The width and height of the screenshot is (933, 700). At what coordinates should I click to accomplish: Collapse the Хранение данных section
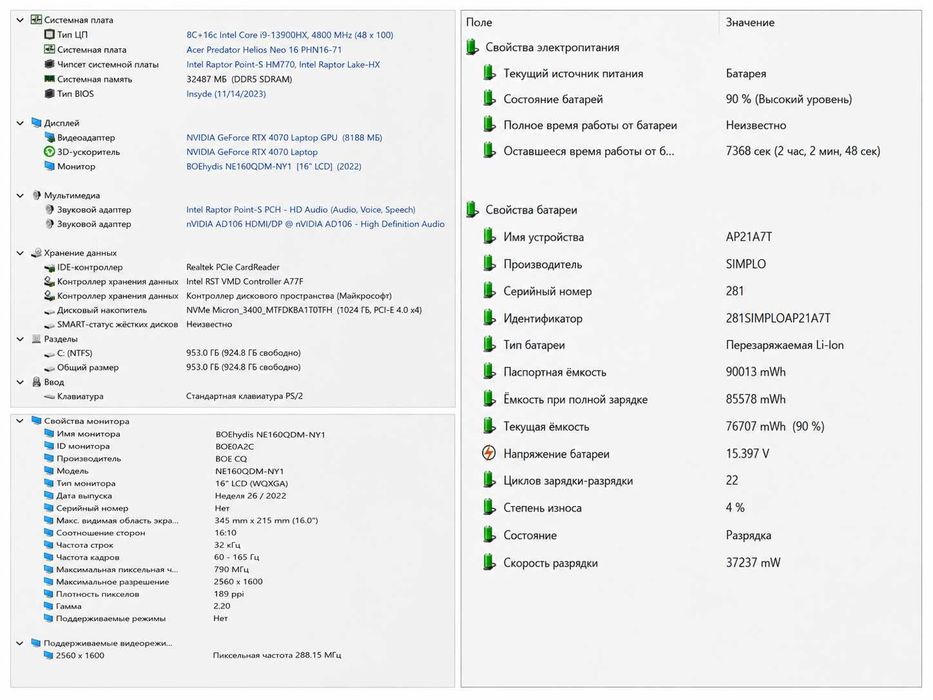coord(20,253)
